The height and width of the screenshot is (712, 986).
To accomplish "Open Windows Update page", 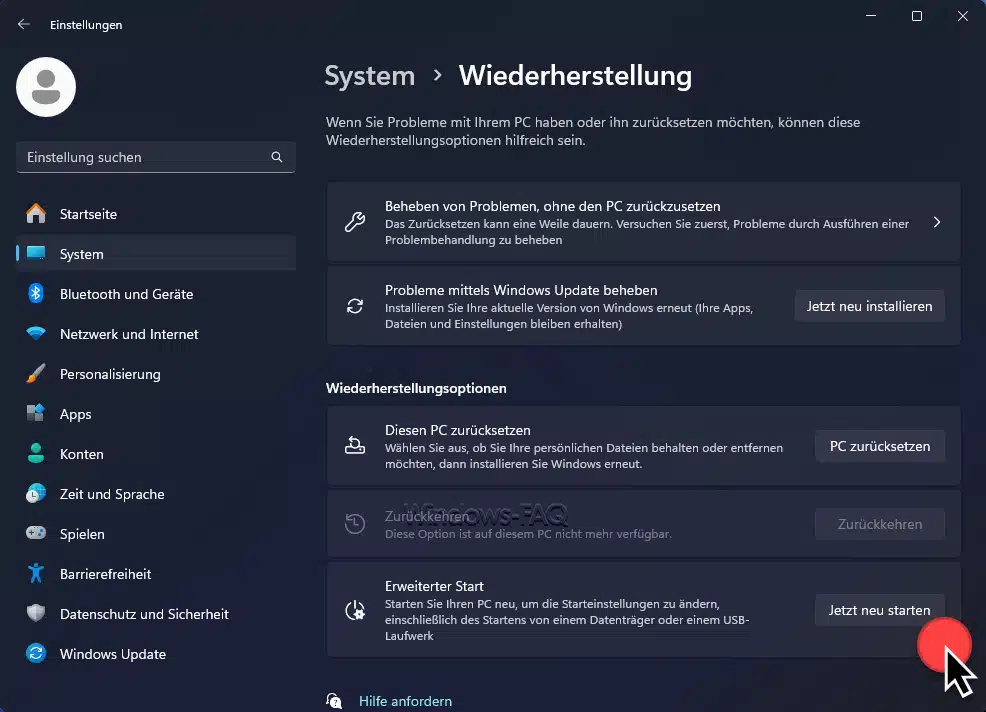I will [x=156, y=654].
